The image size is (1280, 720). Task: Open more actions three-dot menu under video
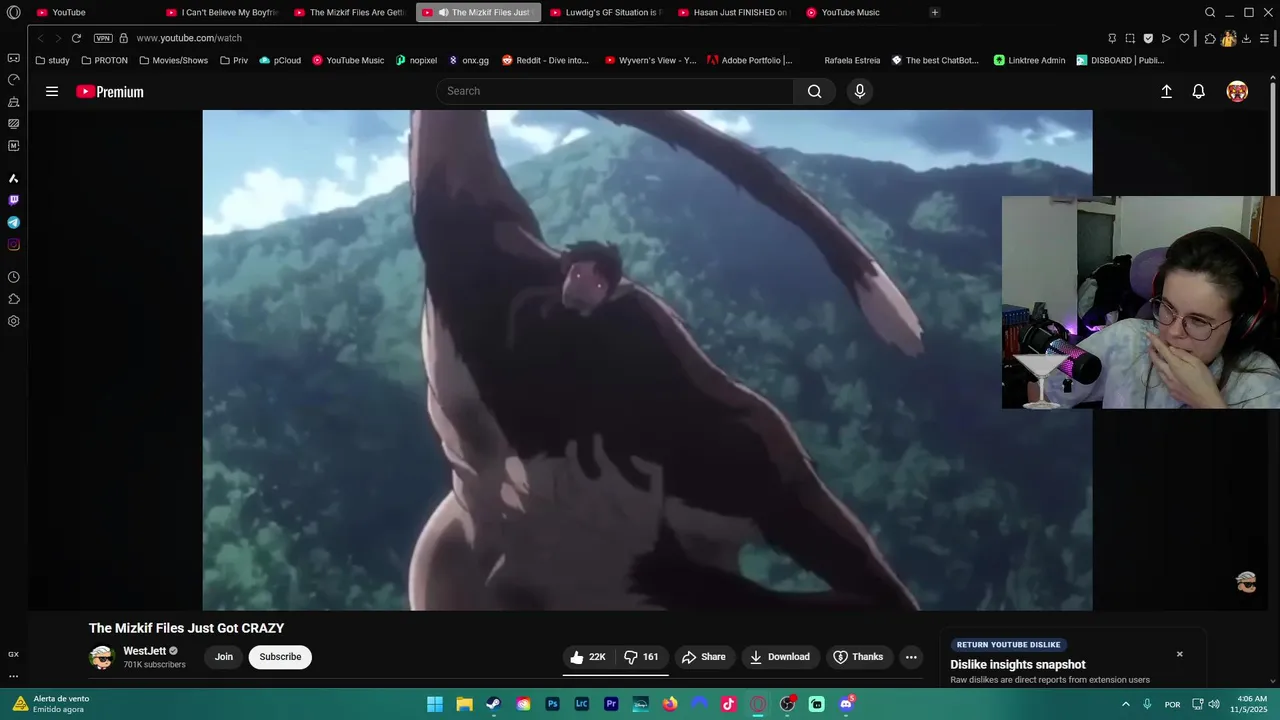click(911, 657)
